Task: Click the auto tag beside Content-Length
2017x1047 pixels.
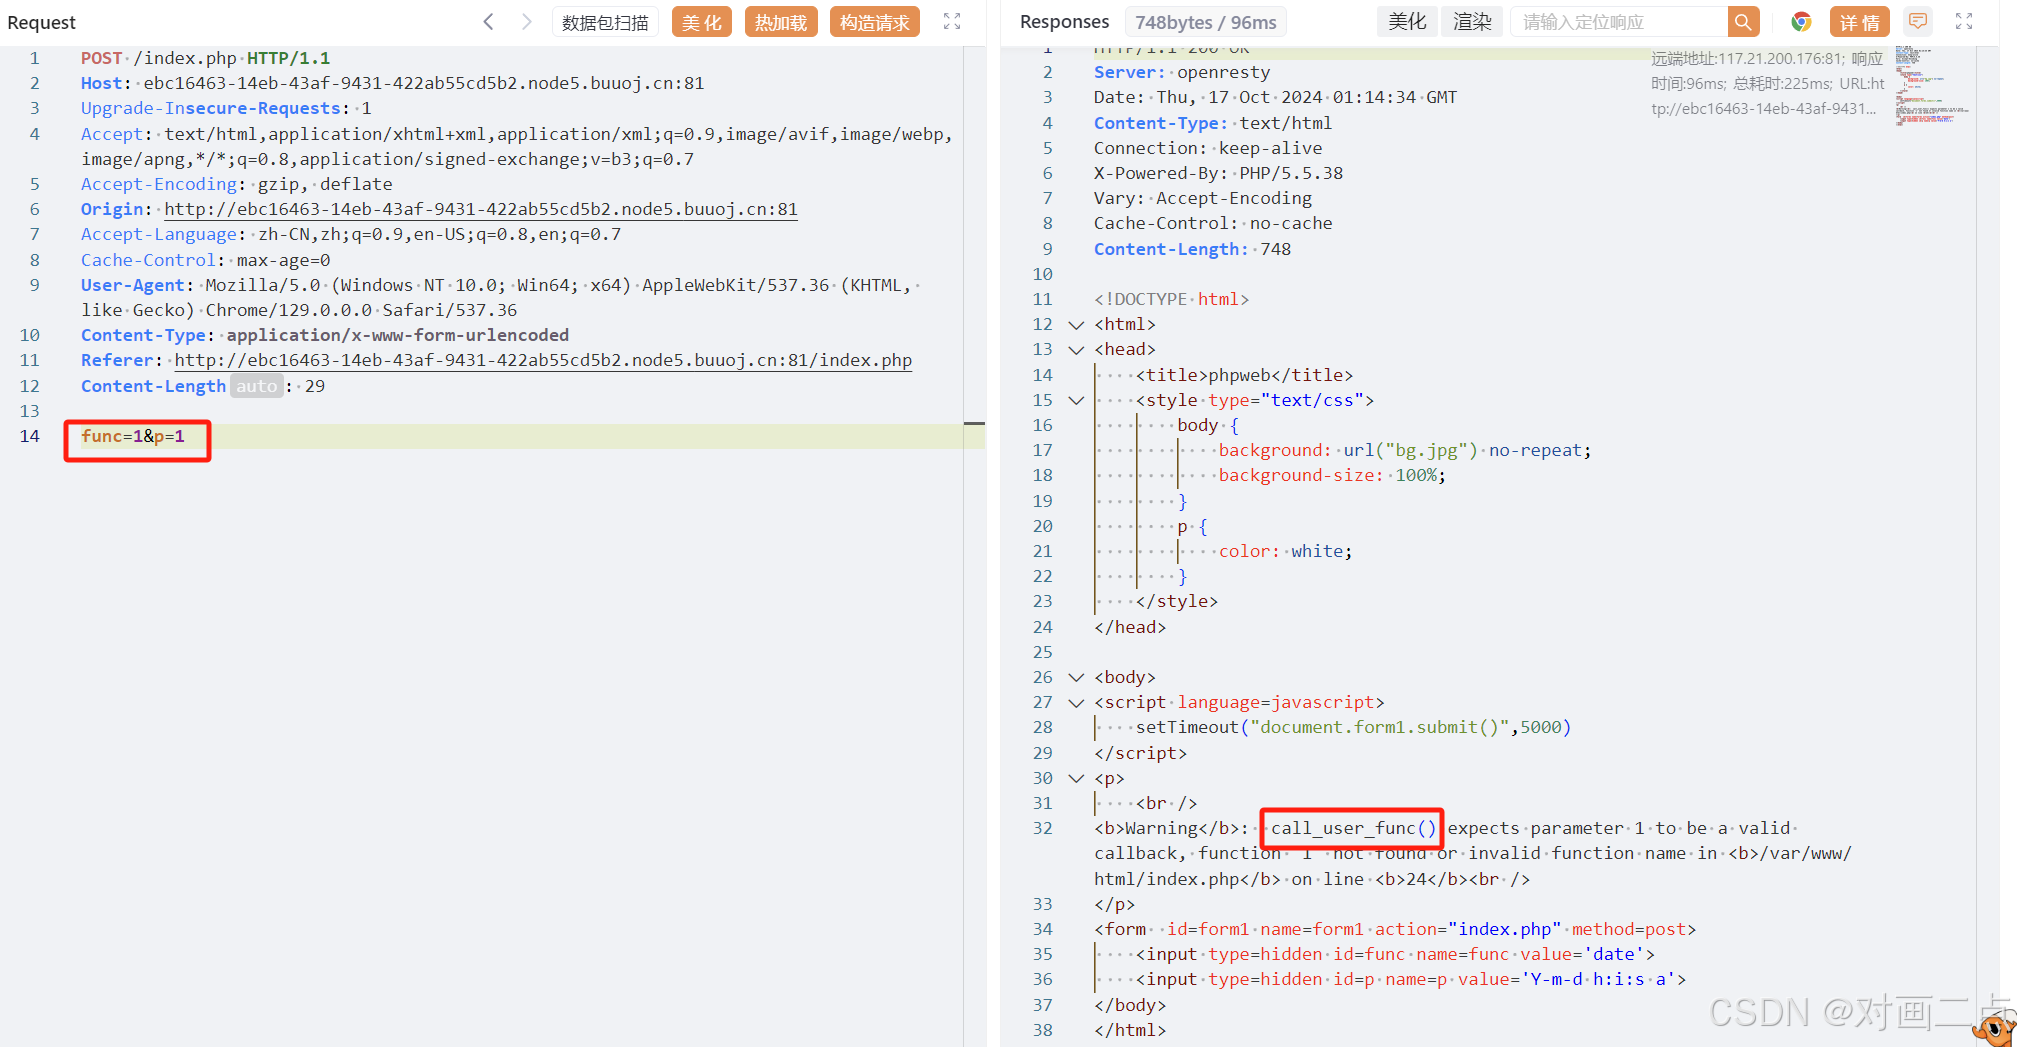Action: 256,386
